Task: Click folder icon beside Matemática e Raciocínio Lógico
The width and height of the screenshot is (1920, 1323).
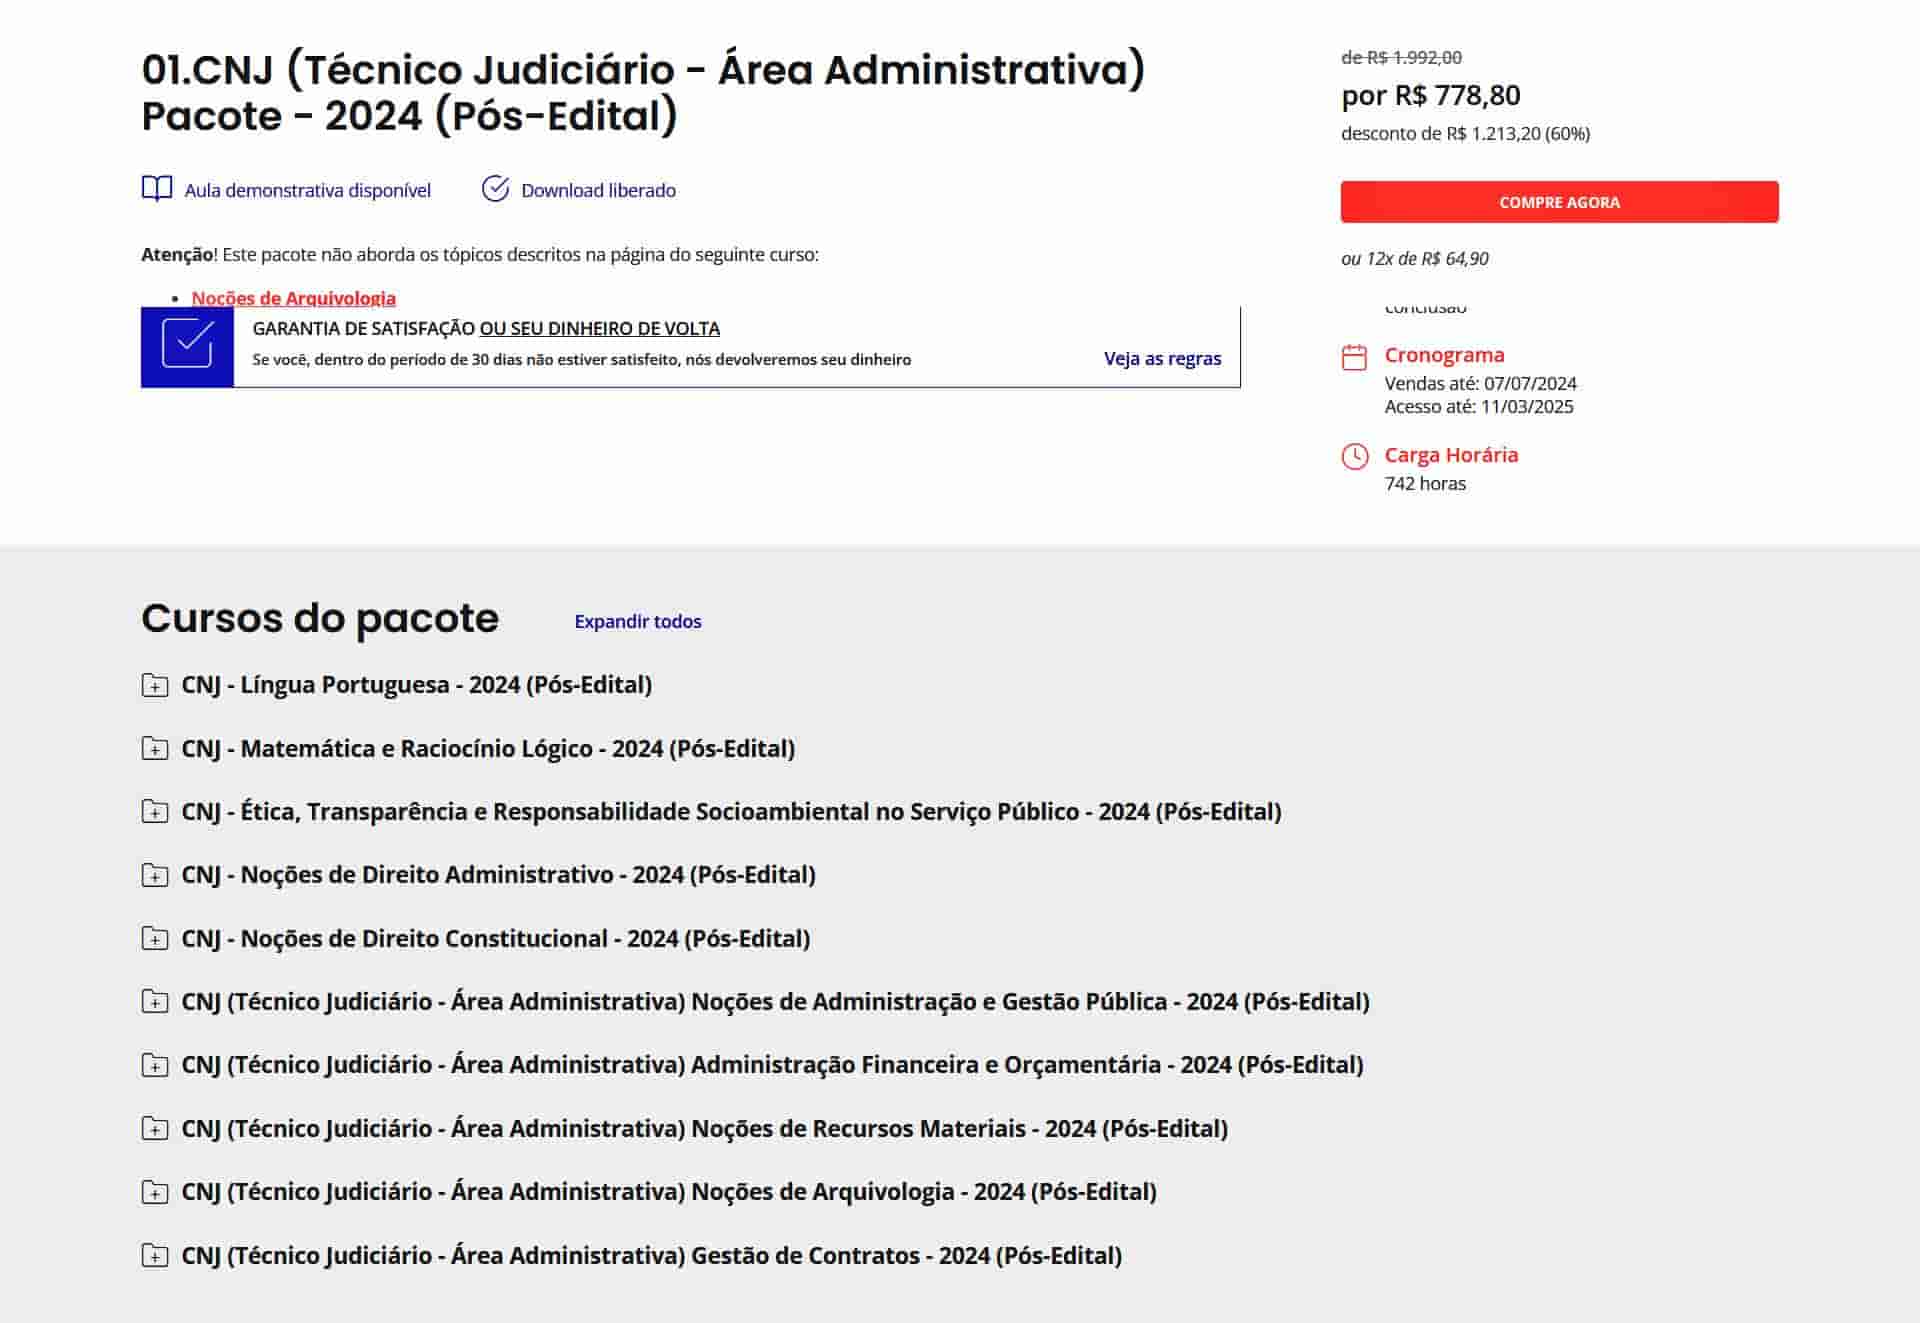Action: click(x=155, y=749)
